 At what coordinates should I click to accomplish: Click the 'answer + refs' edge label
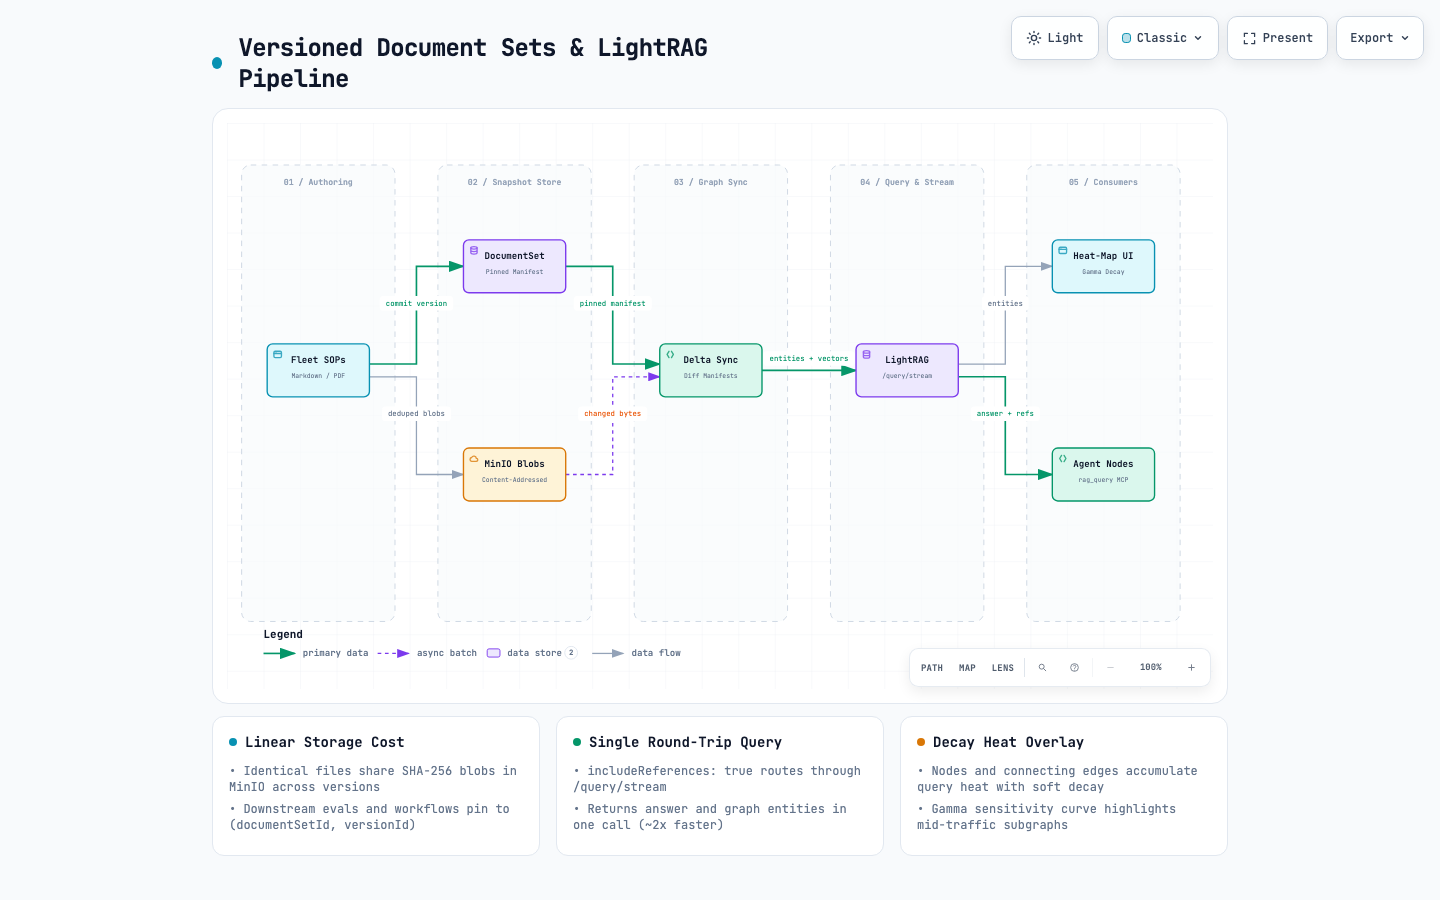1005,414
